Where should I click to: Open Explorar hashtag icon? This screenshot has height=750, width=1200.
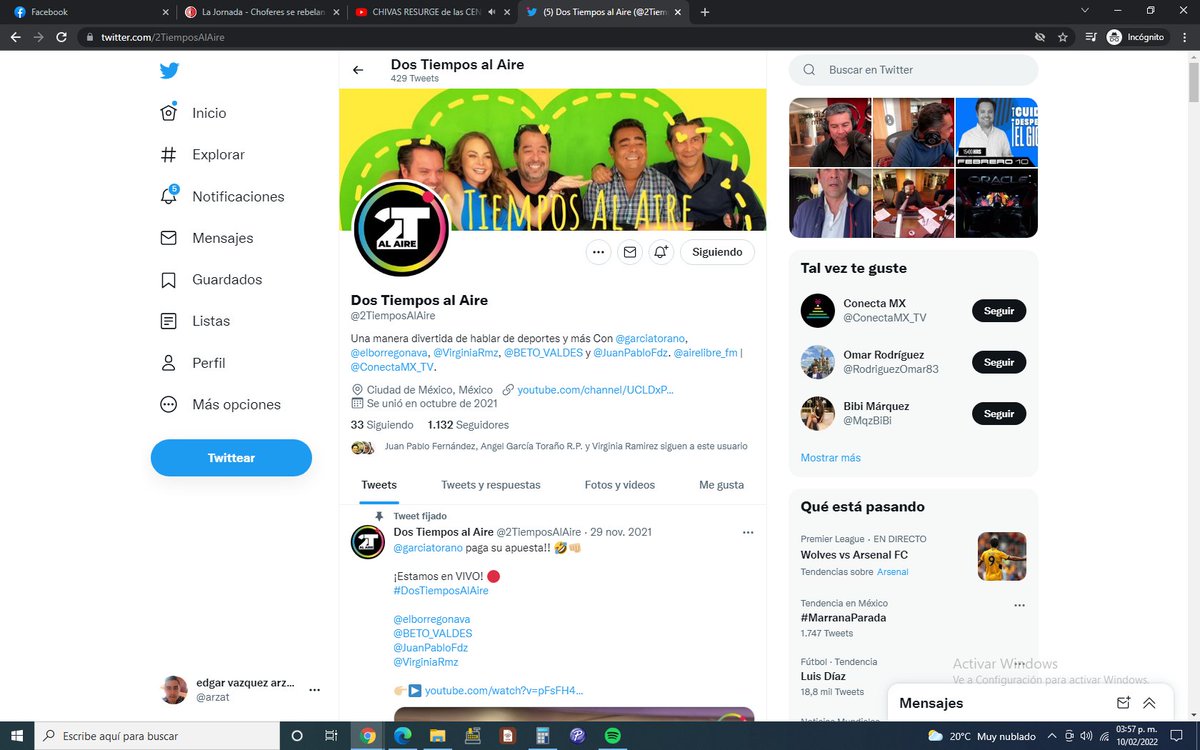(168, 155)
